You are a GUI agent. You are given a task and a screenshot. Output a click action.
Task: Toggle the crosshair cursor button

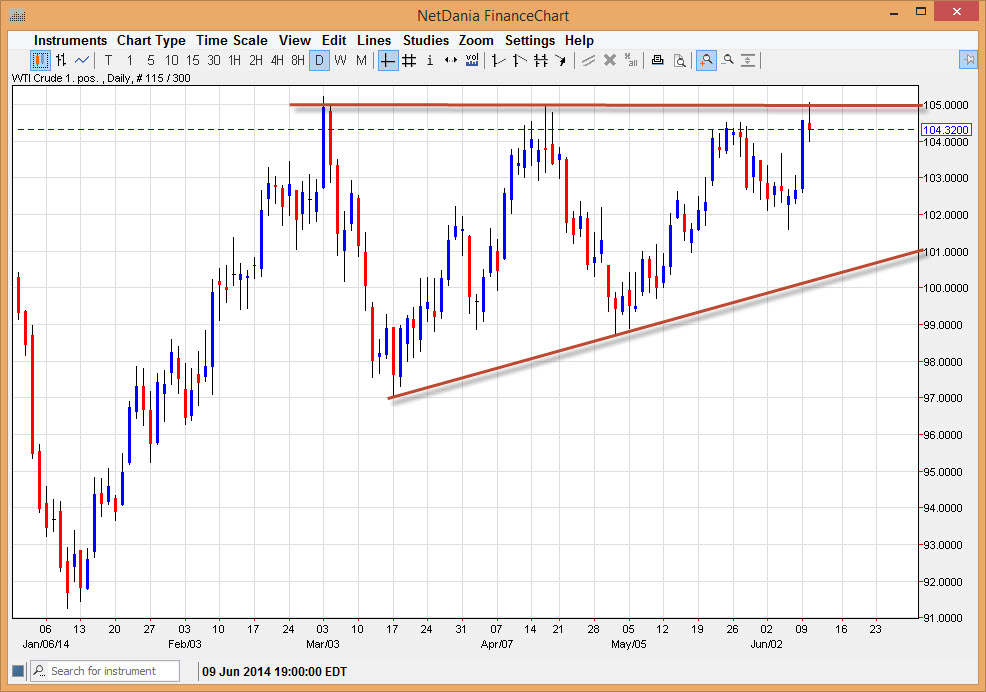click(x=388, y=60)
